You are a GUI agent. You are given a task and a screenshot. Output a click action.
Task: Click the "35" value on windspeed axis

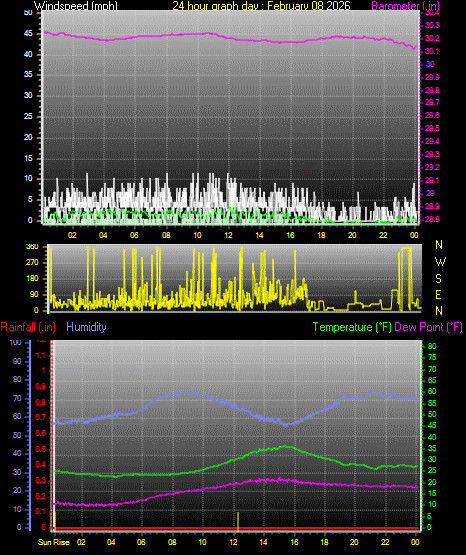pyautogui.click(x=28, y=74)
